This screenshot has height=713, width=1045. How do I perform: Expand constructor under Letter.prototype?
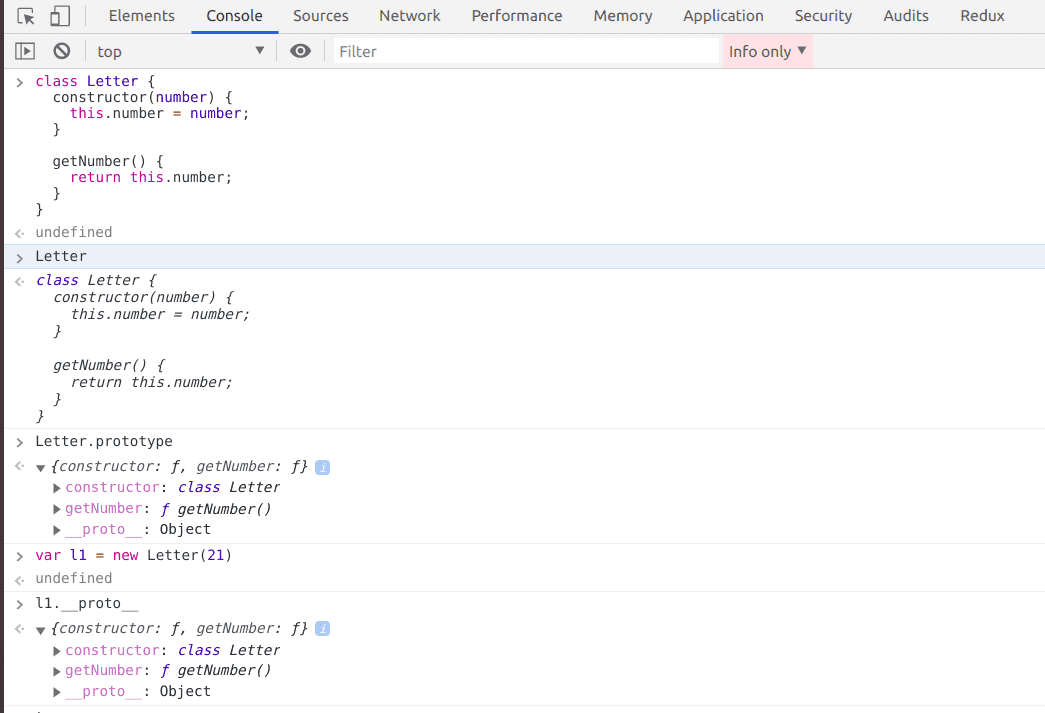[x=57, y=488]
